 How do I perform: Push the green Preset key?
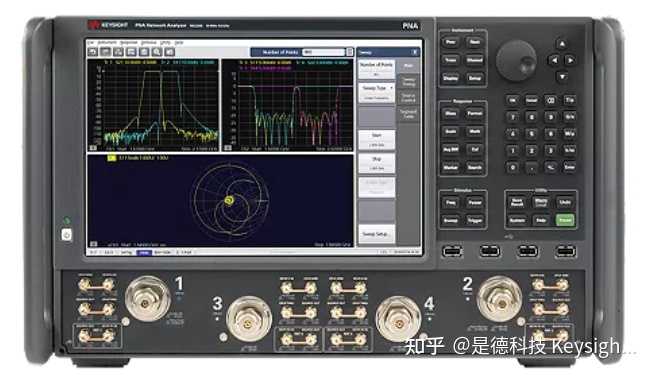click(x=565, y=220)
